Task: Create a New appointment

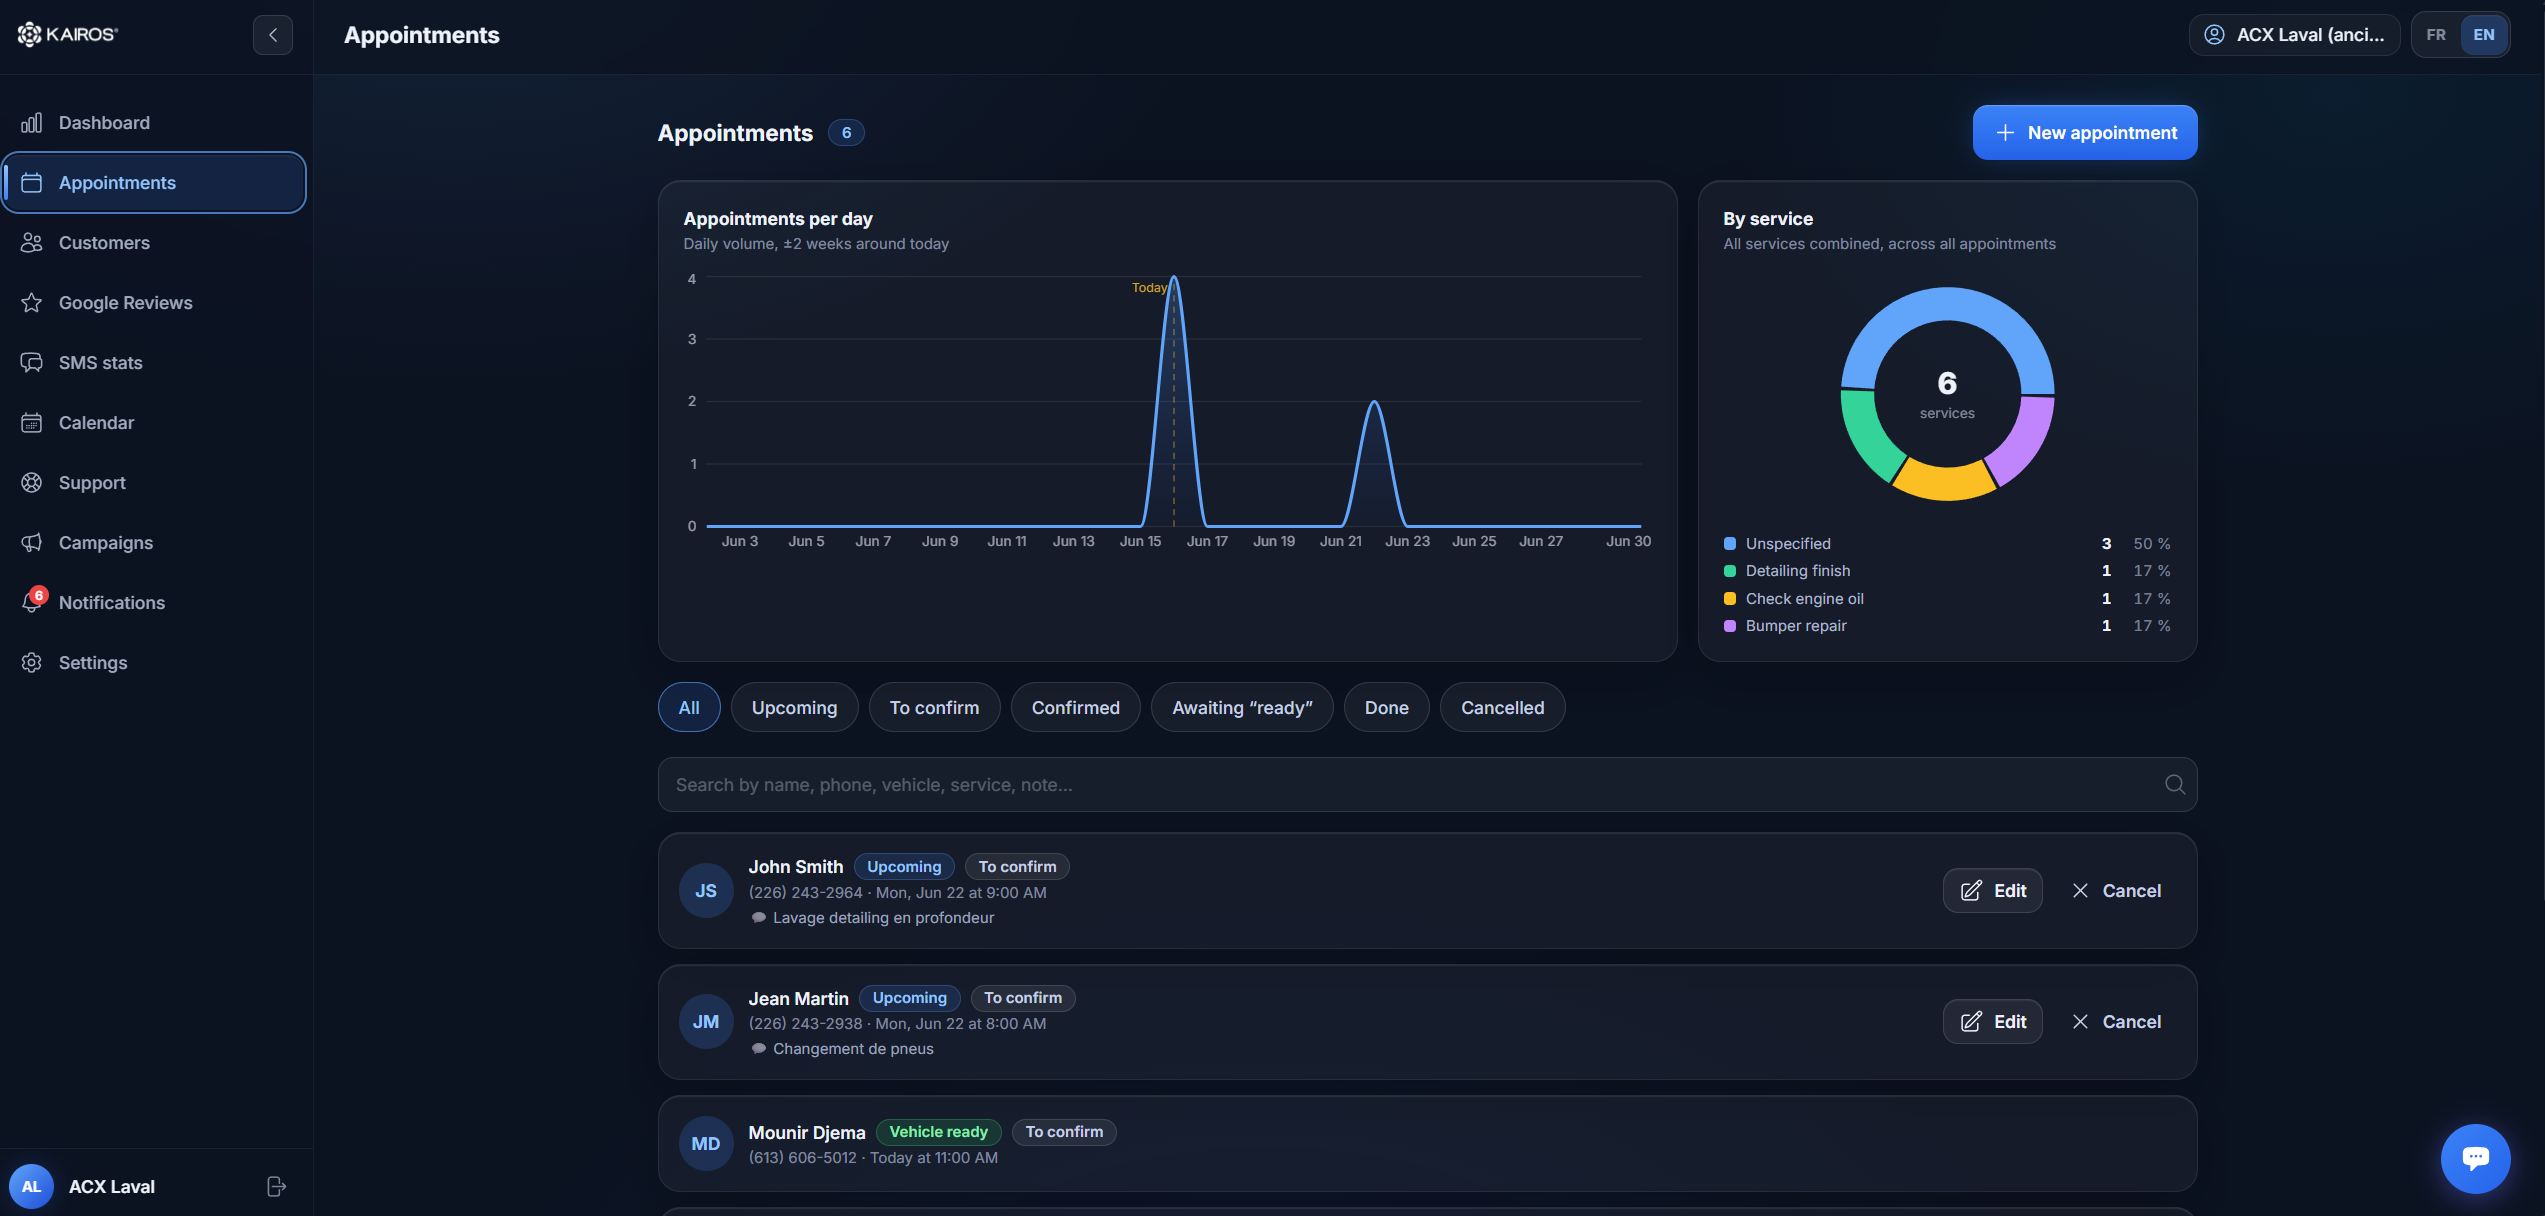Action: (2085, 133)
